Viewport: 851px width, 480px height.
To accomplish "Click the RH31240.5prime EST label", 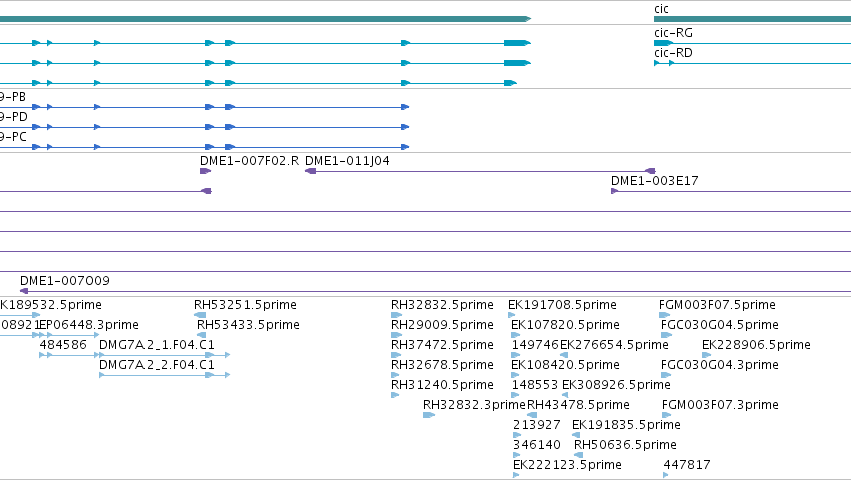I will coord(442,385).
